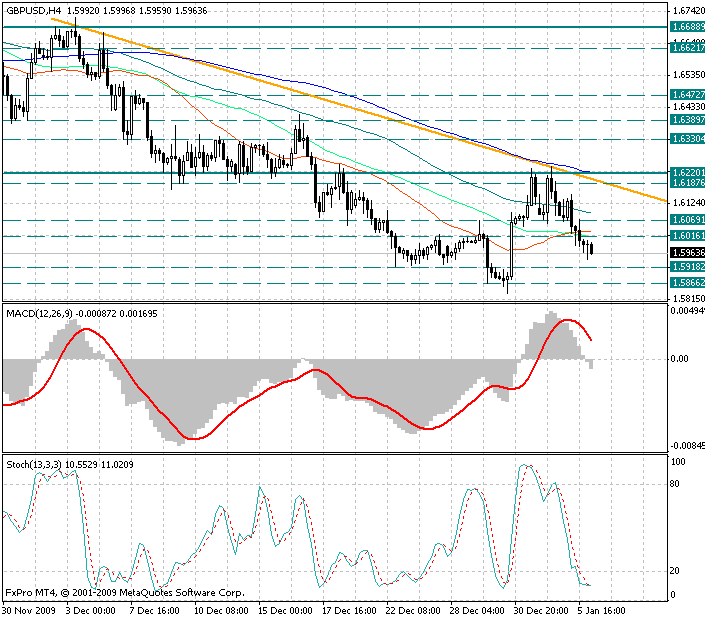Image resolution: width=705 pixels, height=618 pixels.
Task: Click the 17 Dec 16:00 time label
Action: point(349,611)
